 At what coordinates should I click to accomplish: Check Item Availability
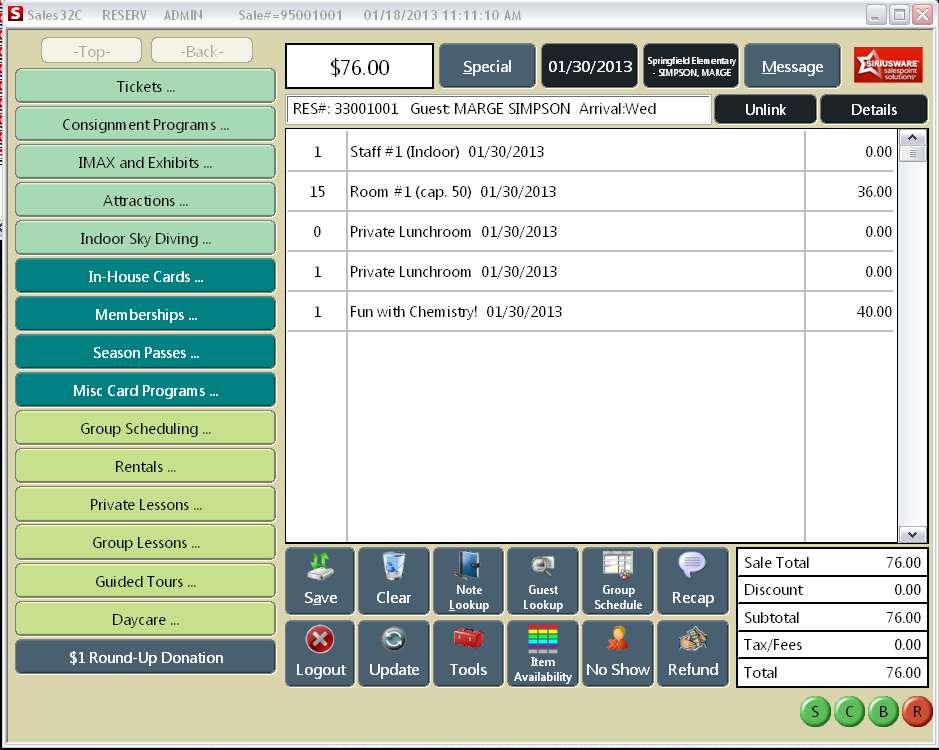point(543,652)
